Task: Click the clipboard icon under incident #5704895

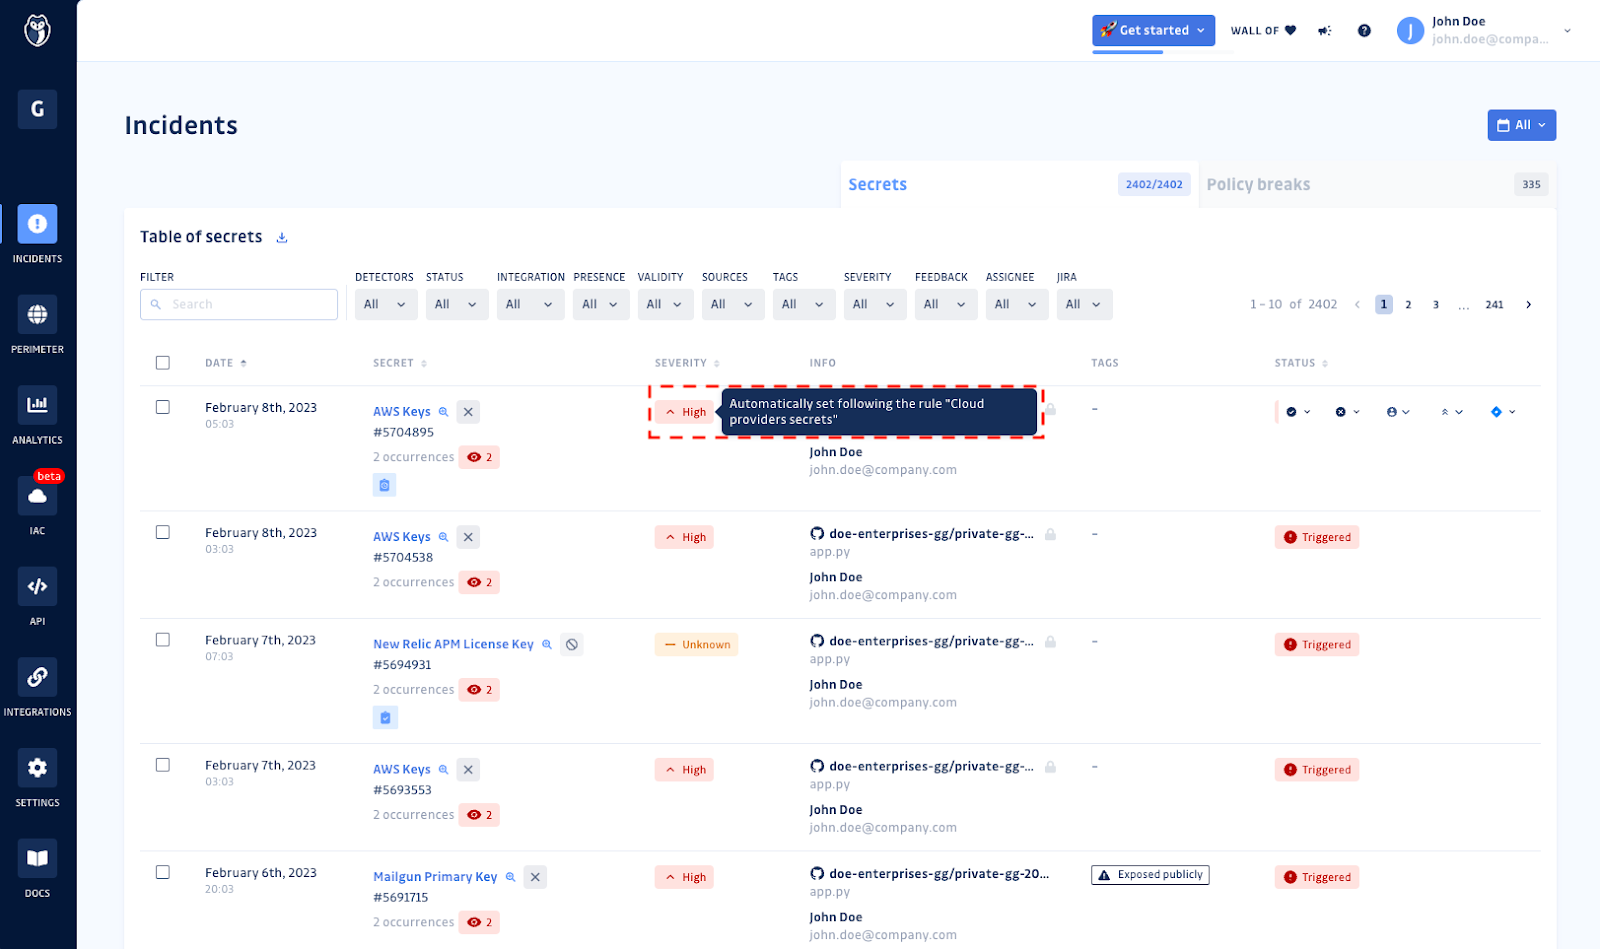Action: click(x=384, y=485)
